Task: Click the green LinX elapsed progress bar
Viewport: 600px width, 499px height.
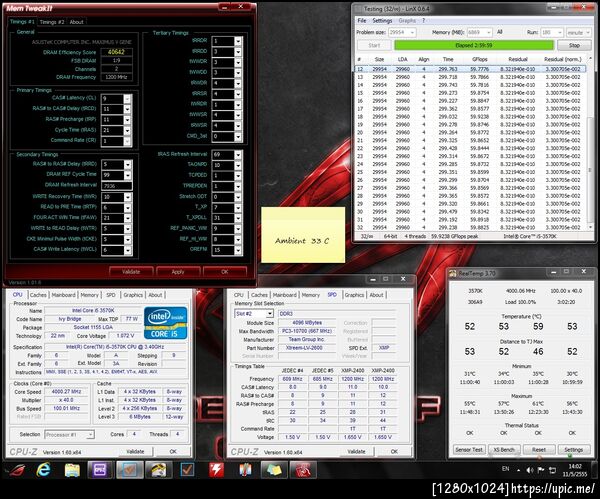Action: tap(474, 45)
